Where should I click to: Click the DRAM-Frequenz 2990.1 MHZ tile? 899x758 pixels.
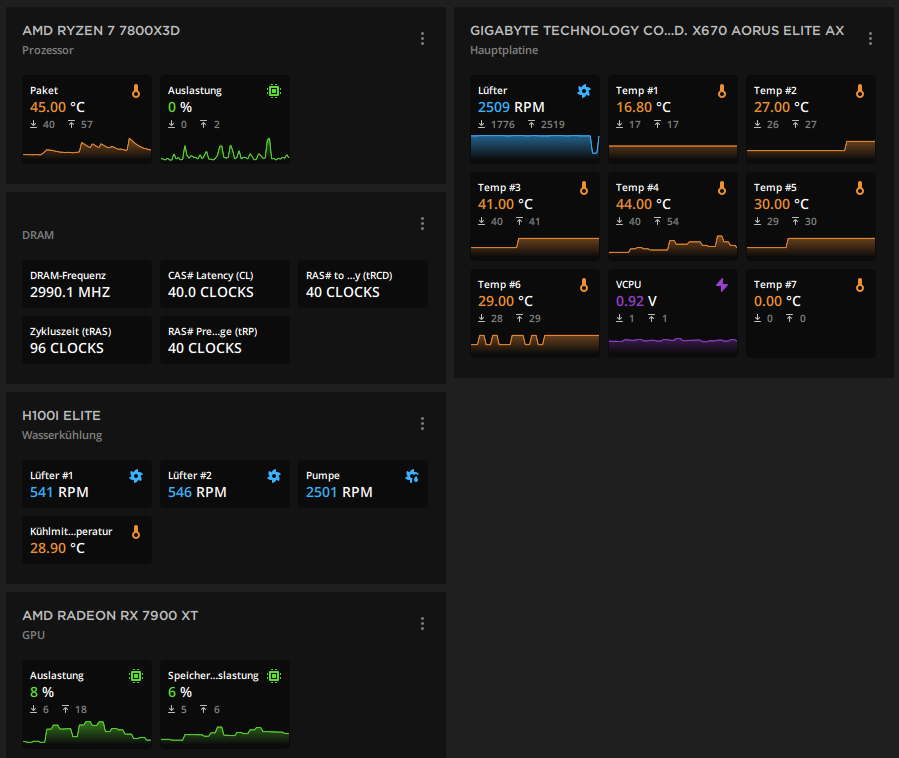87,284
